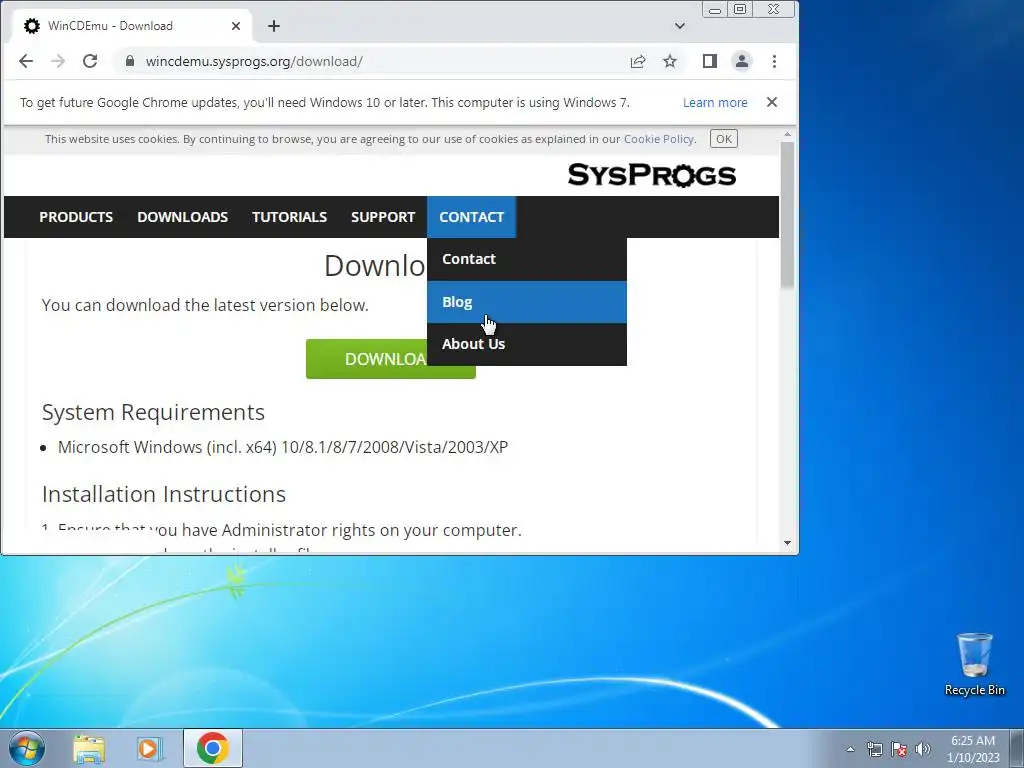Viewport: 1024px width, 768px height.
Task: Click the System Requirements heading
Action: pyautogui.click(x=153, y=412)
